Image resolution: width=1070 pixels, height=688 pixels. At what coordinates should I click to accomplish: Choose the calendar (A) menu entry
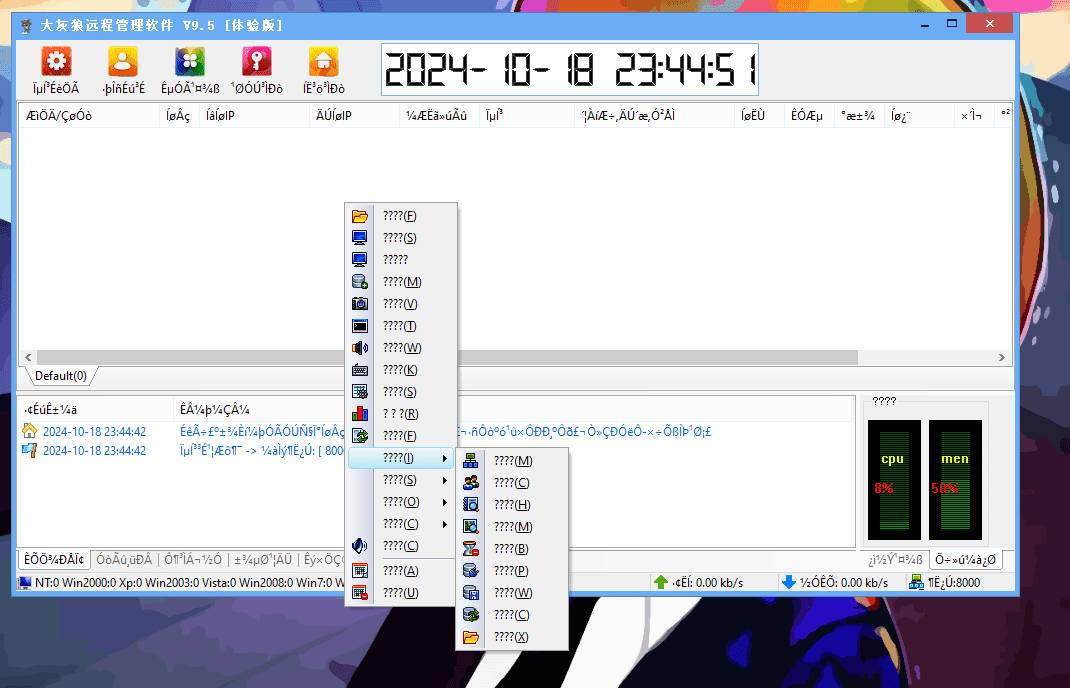(401, 571)
